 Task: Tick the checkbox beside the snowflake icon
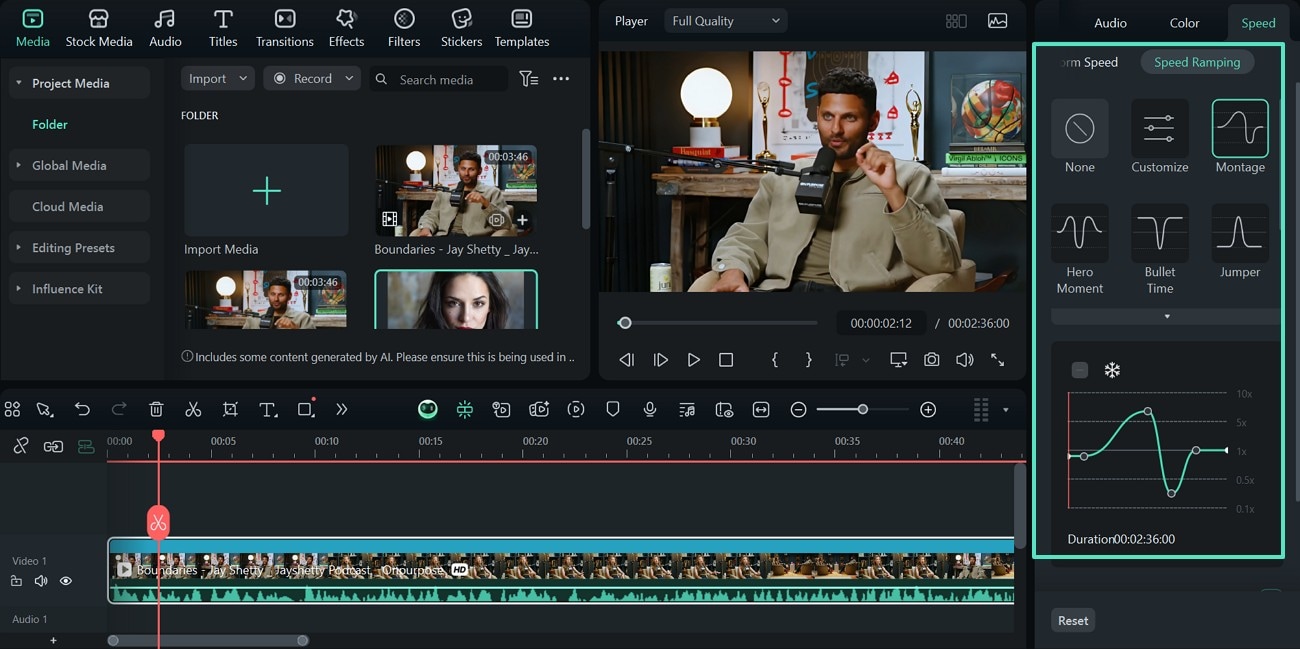coord(1079,370)
